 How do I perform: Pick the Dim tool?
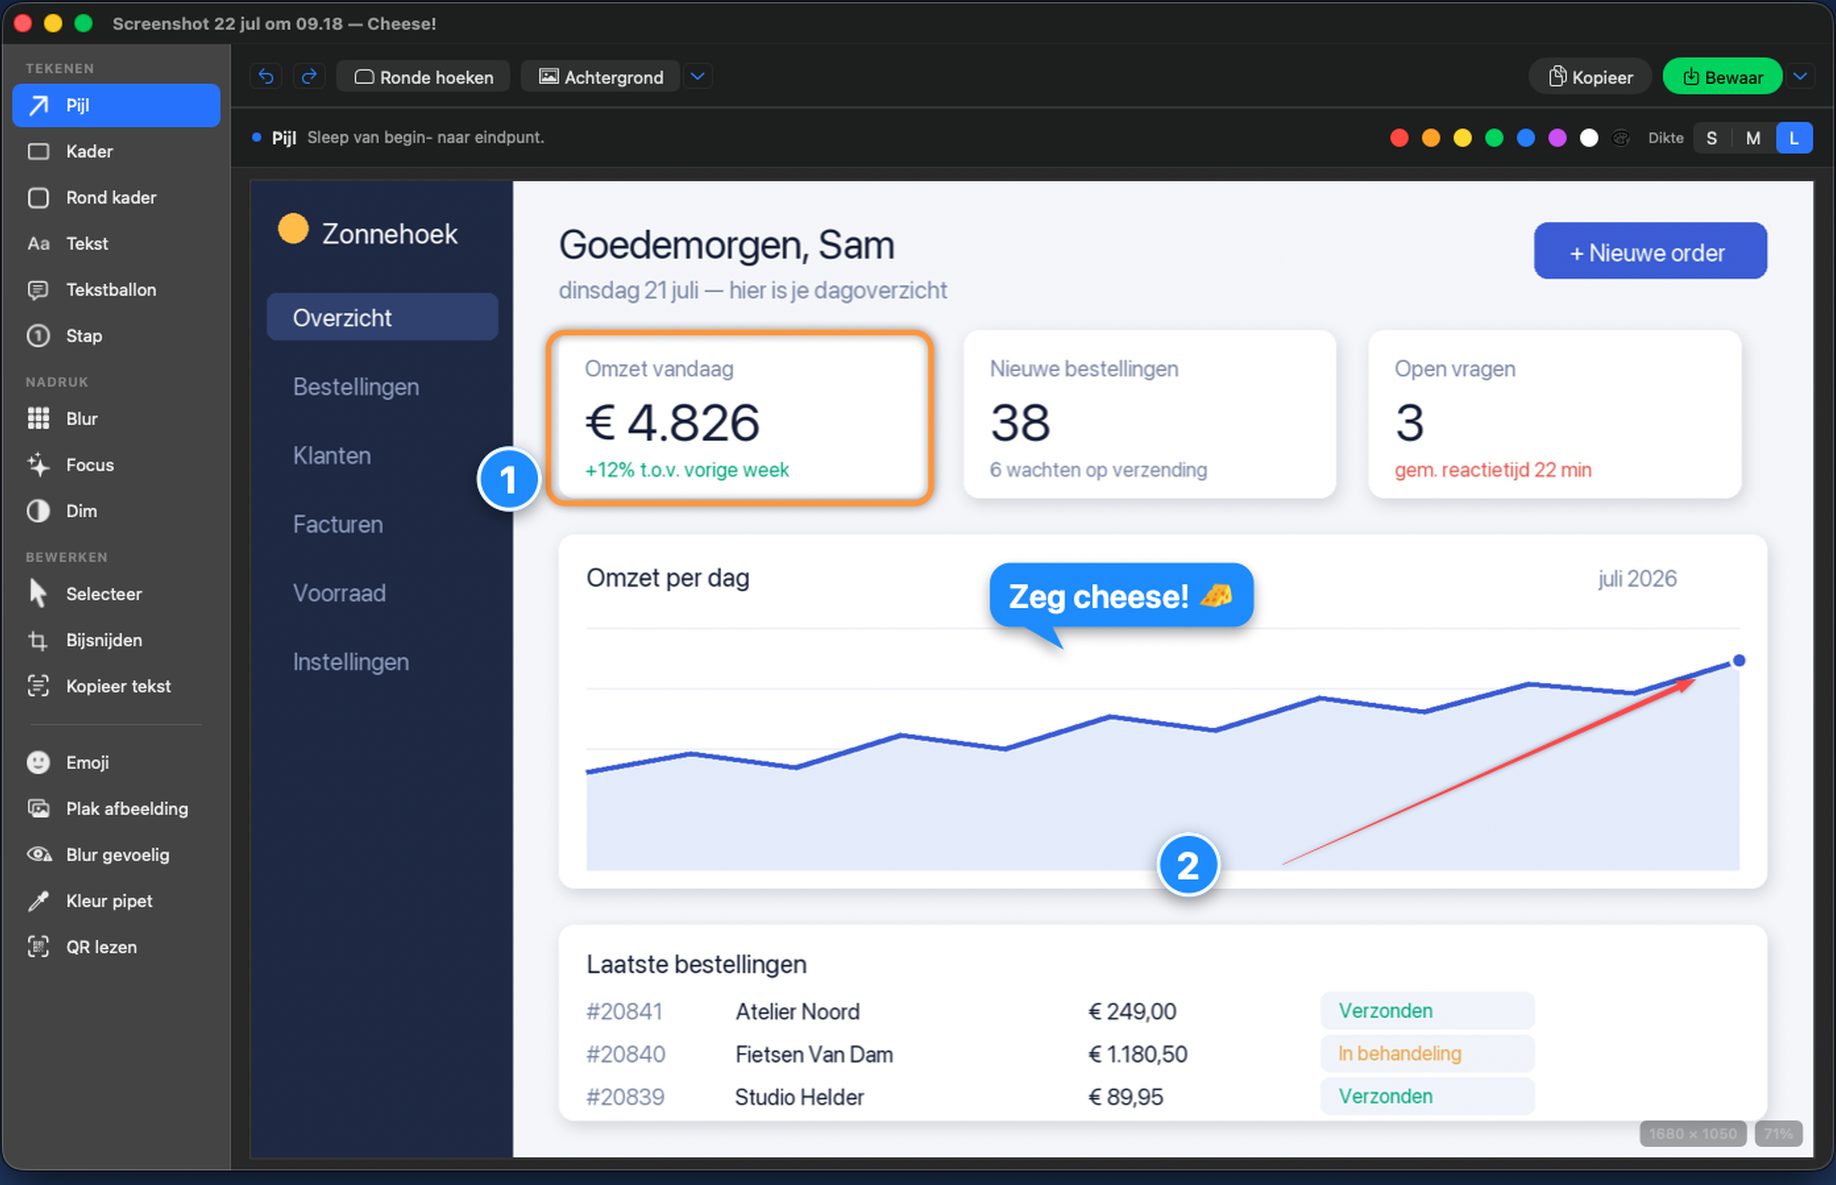coord(116,510)
